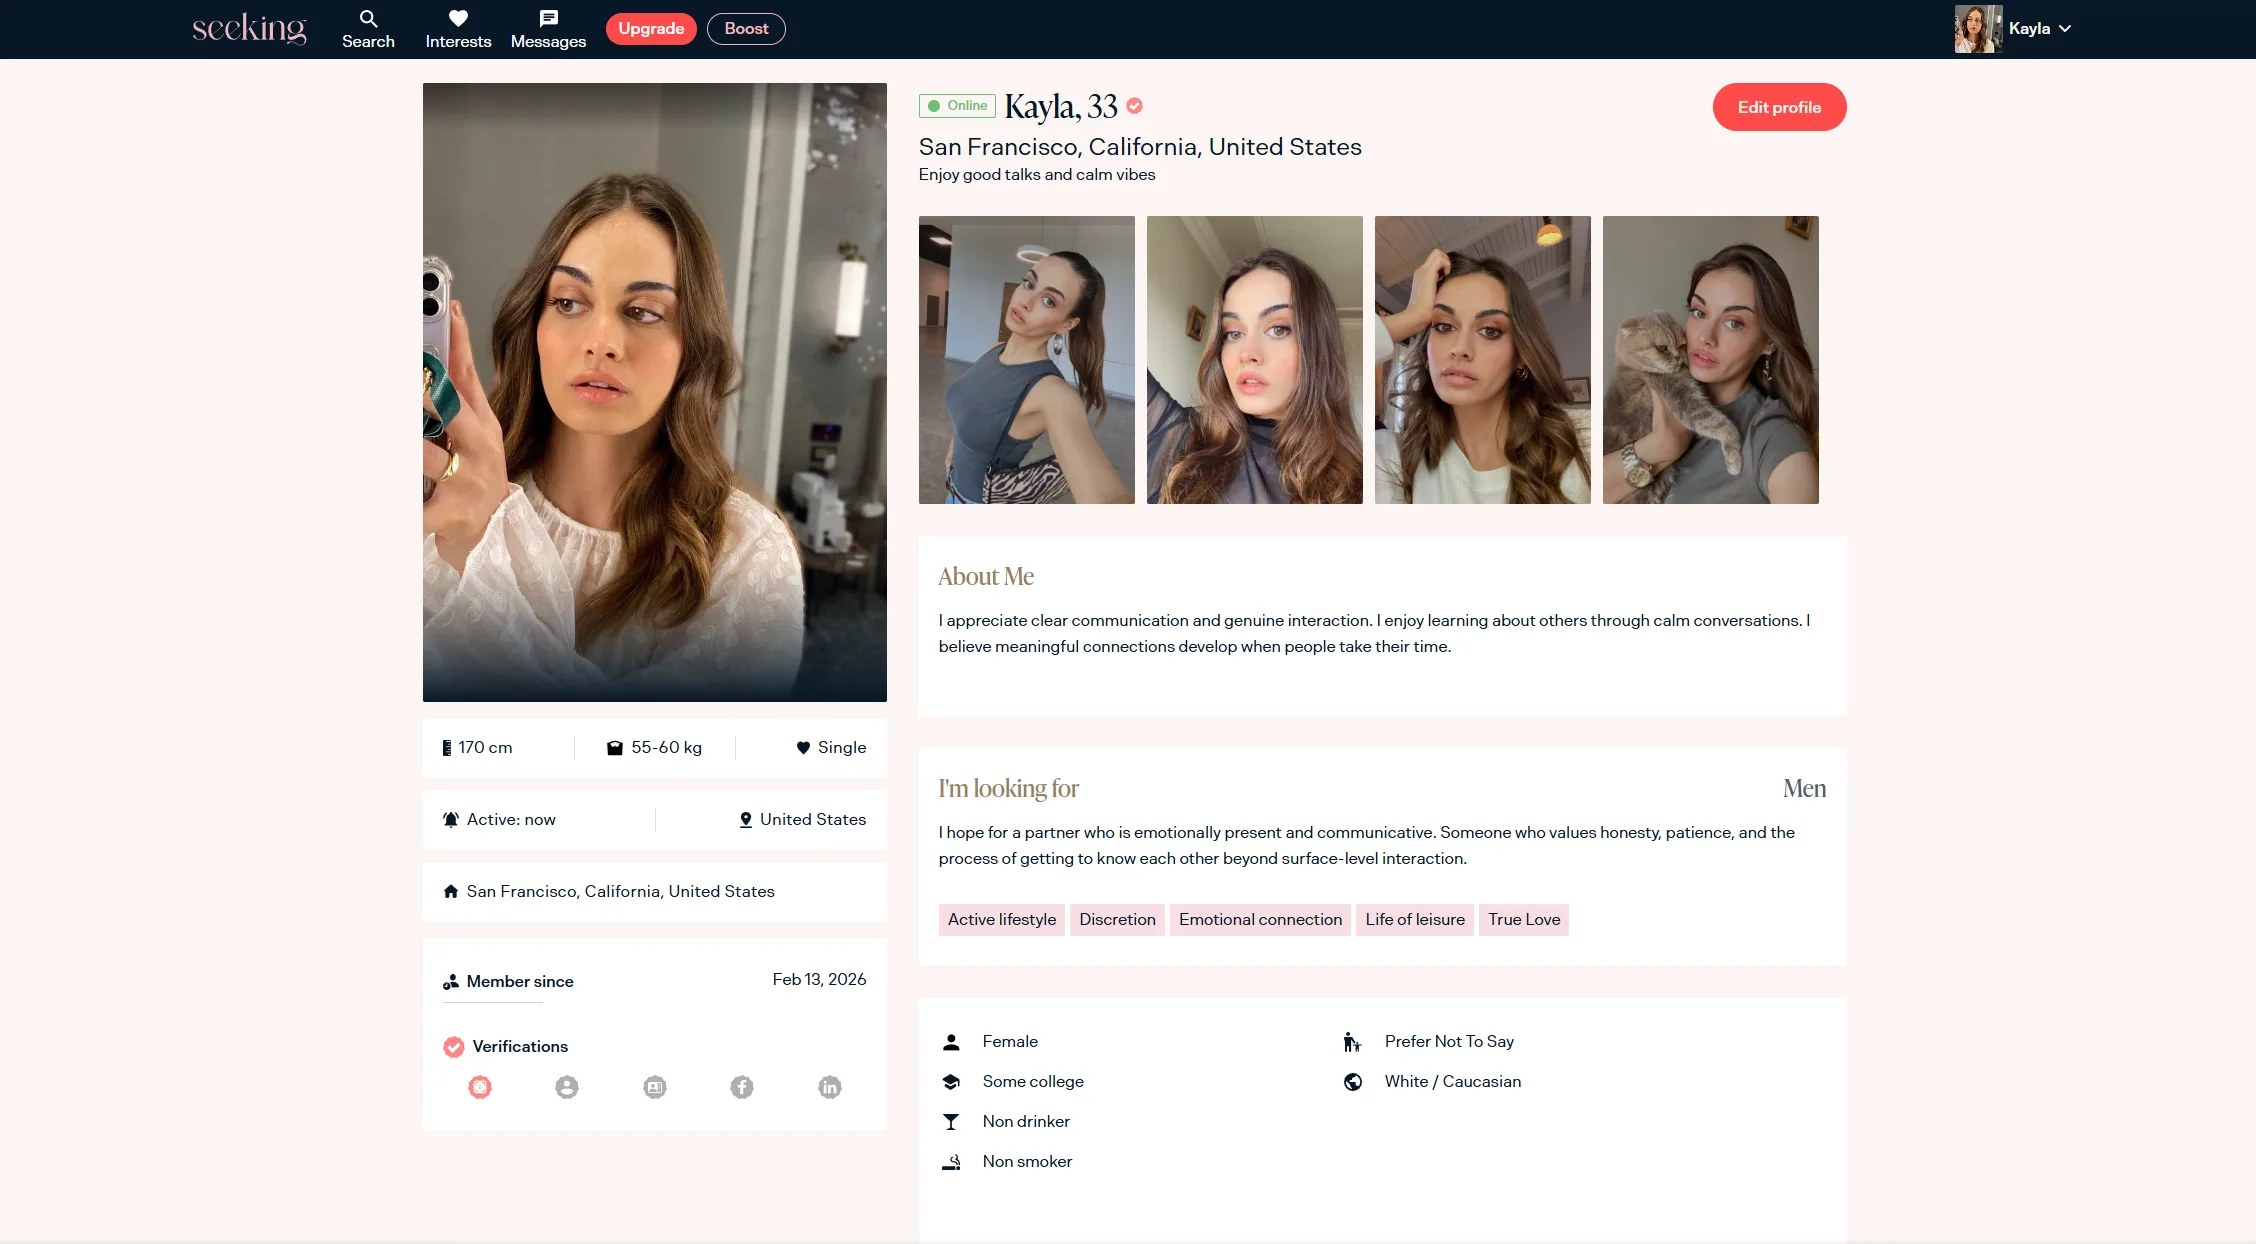Click the seeking logo to go home
The height and width of the screenshot is (1244, 2256).
pyautogui.click(x=249, y=28)
